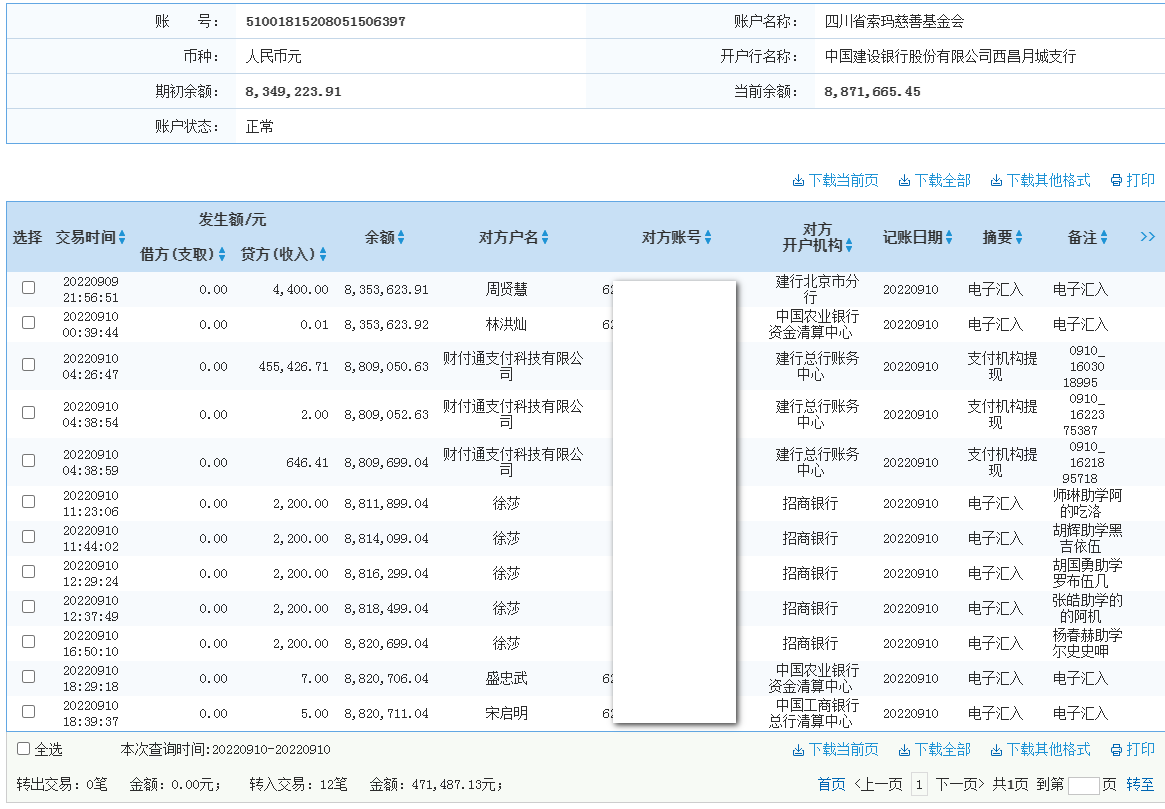Check the 646.41 transaction row checkbox
1165x809 pixels.
click(x=28, y=461)
